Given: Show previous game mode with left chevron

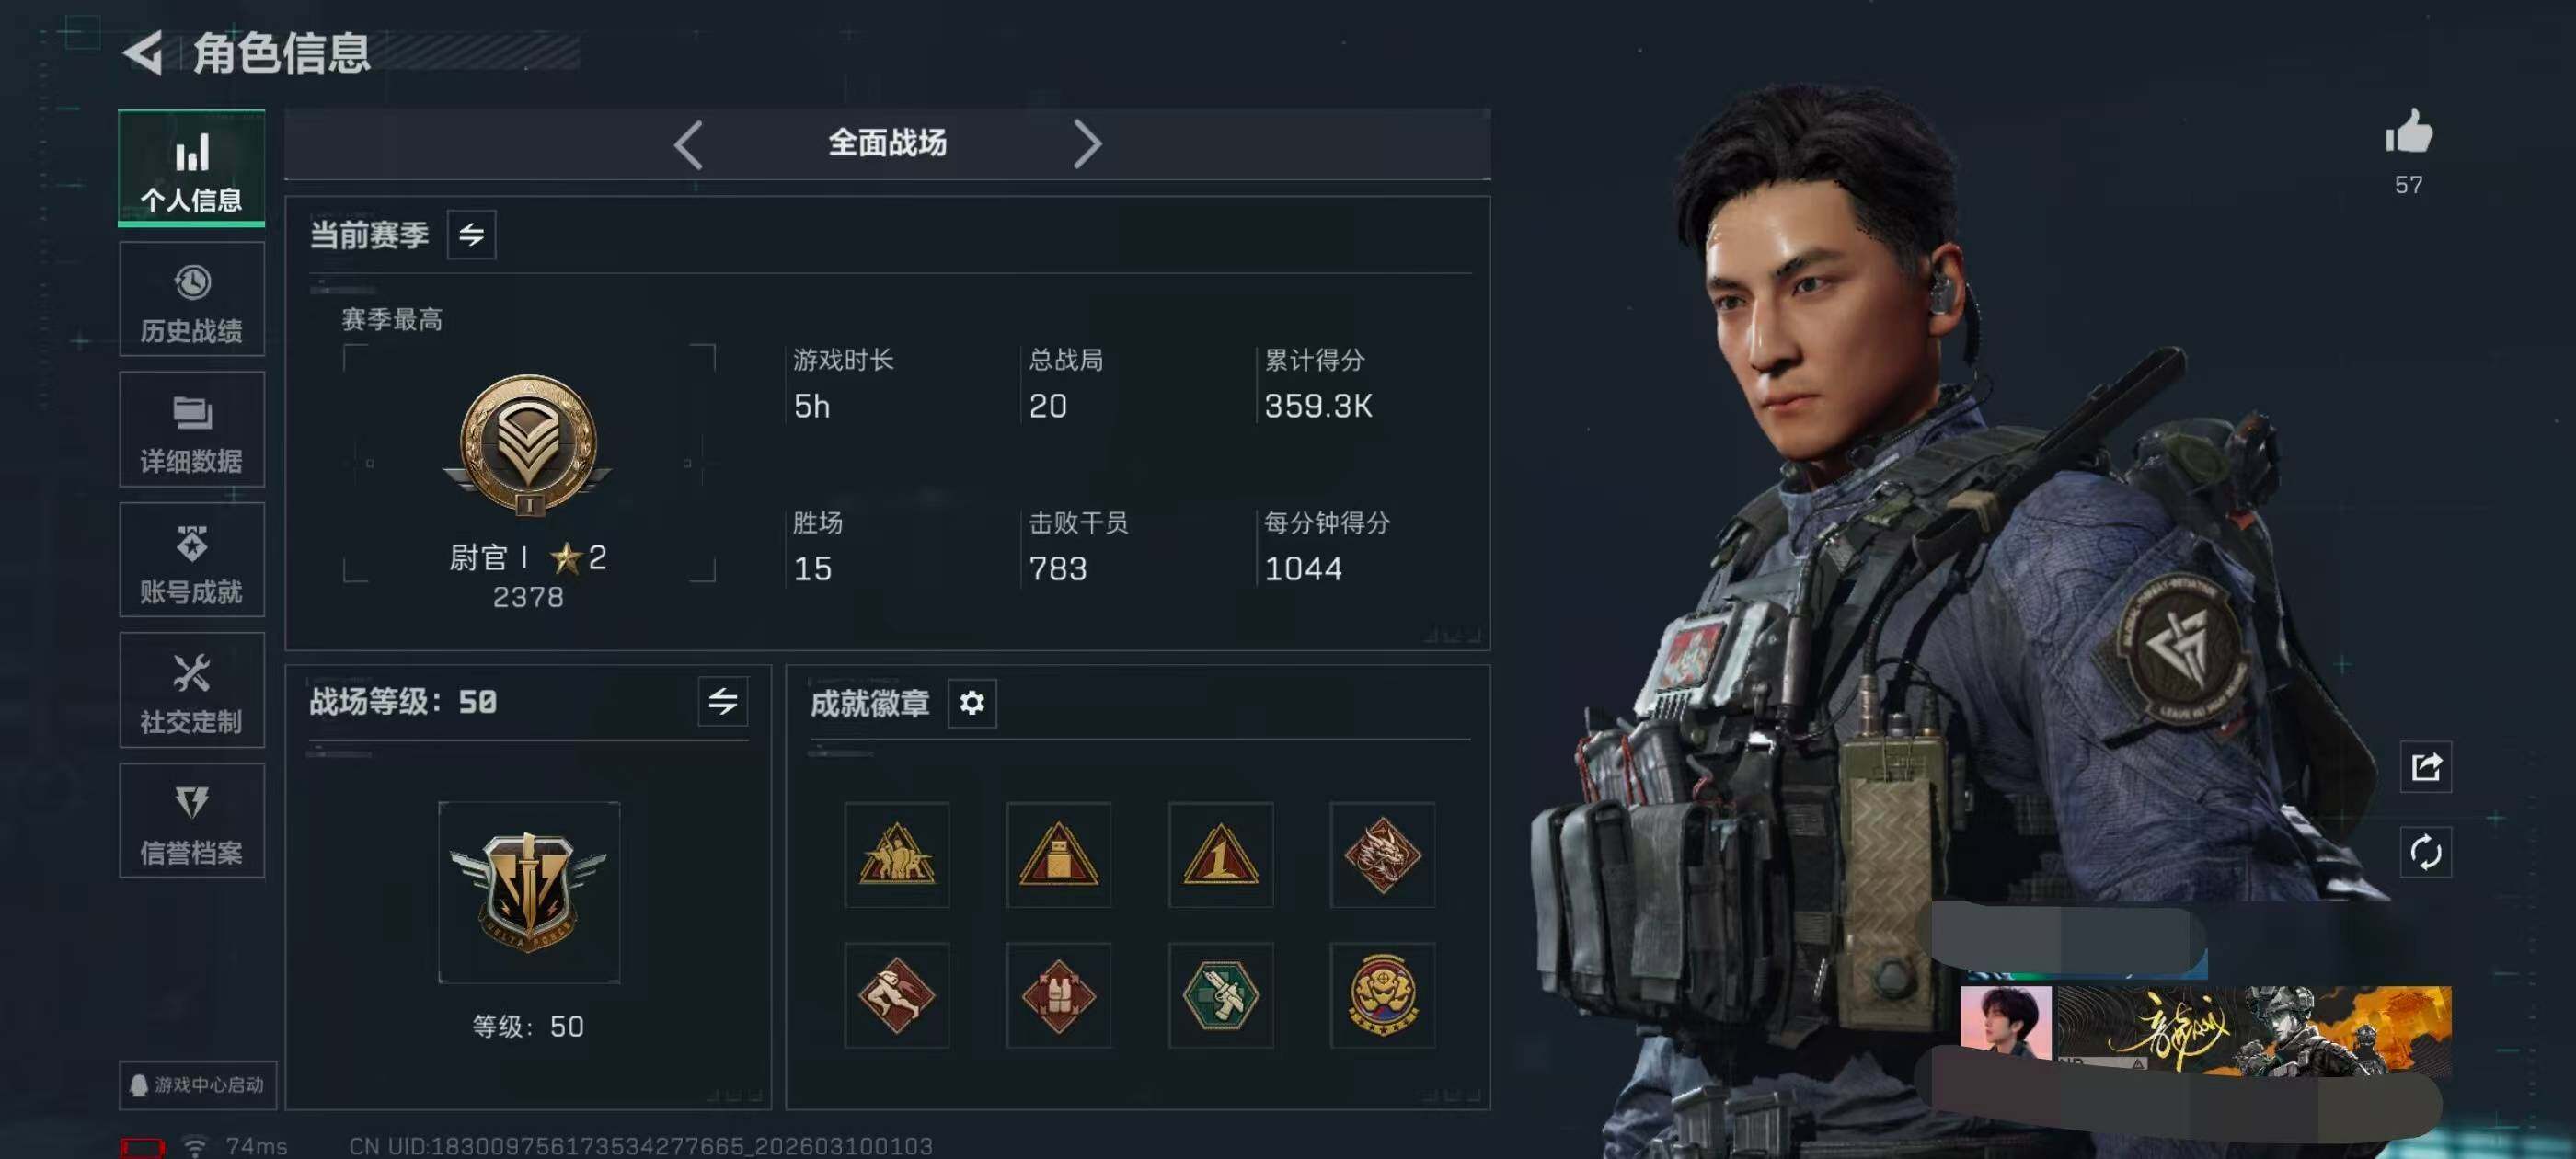Looking at the screenshot, I should pyautogui.click(x=688, y=144).
